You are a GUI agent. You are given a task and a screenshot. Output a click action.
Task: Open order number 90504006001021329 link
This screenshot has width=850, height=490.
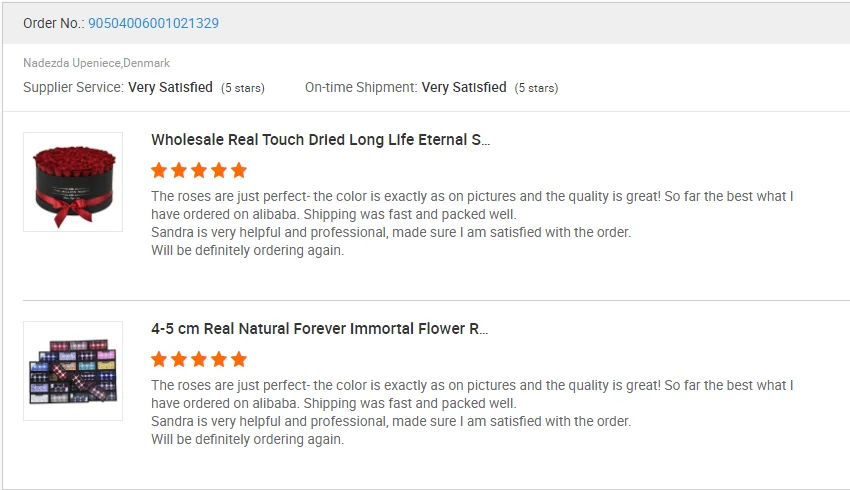153,23
